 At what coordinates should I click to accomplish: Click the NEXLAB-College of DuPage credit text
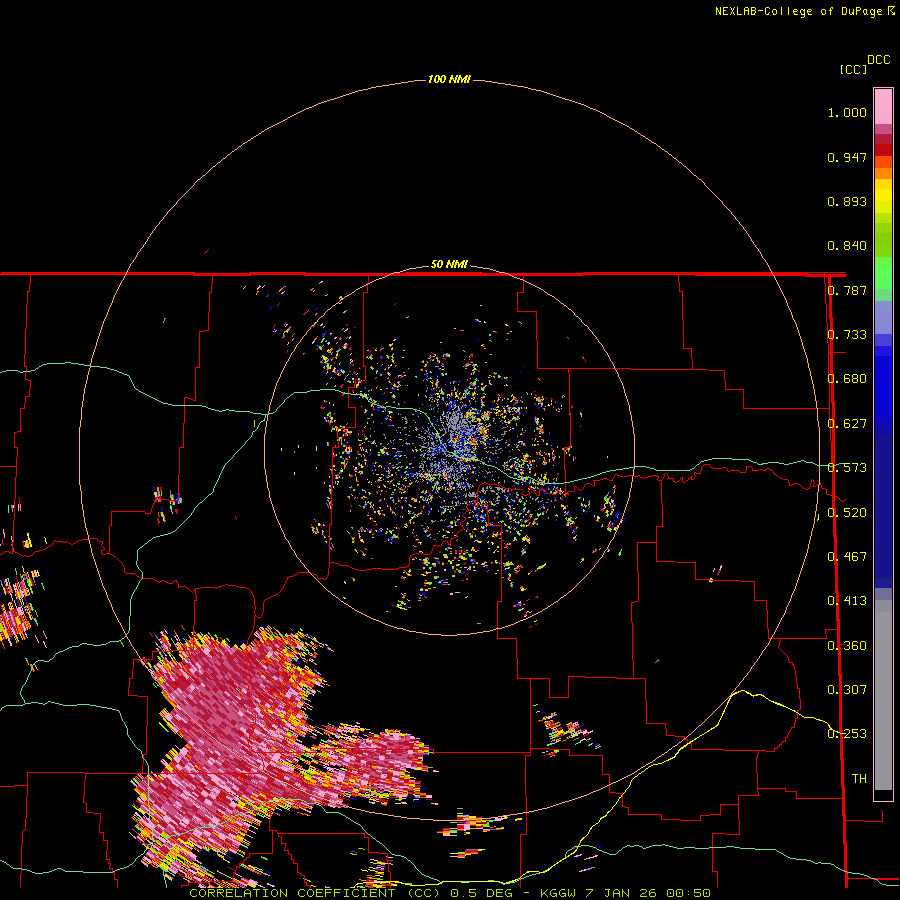[798, 11]
